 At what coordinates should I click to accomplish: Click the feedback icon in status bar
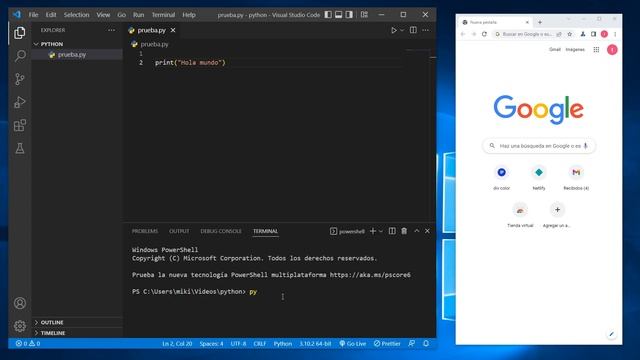click(411, 344)
